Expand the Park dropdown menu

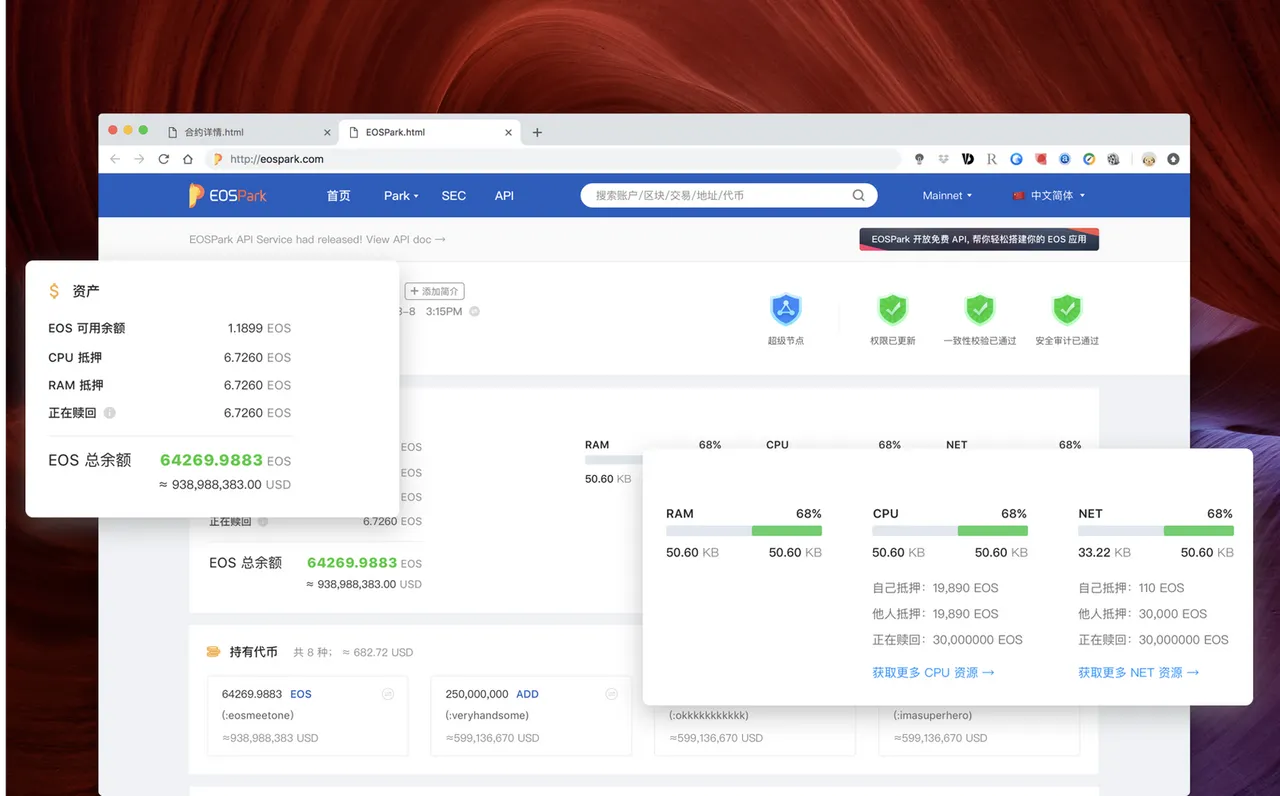pyautogui.click(x=401, y=195)
